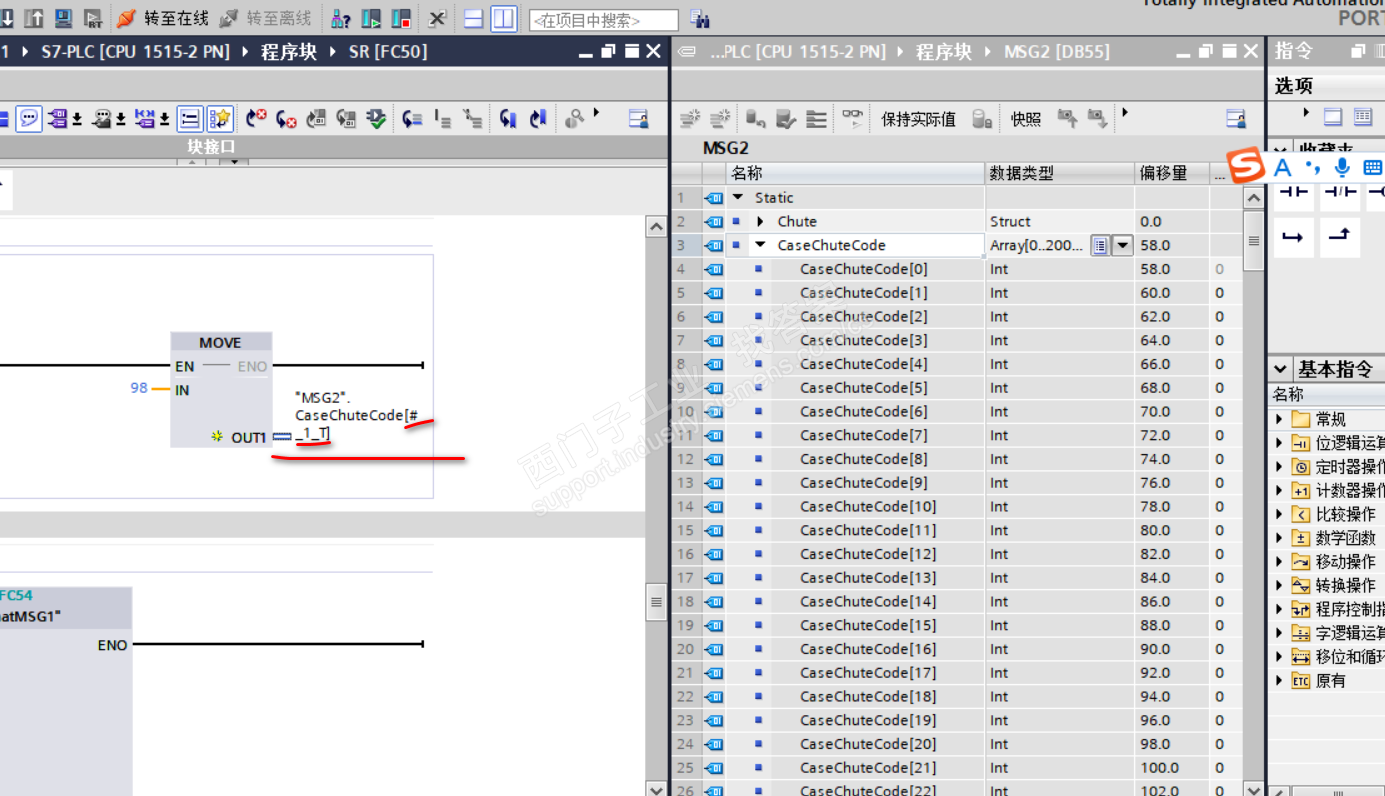This screenshot has height=796, width=1385.
Task: Click the array editor icon beside Array[0..200...
Action: (x=1101, y=245)
